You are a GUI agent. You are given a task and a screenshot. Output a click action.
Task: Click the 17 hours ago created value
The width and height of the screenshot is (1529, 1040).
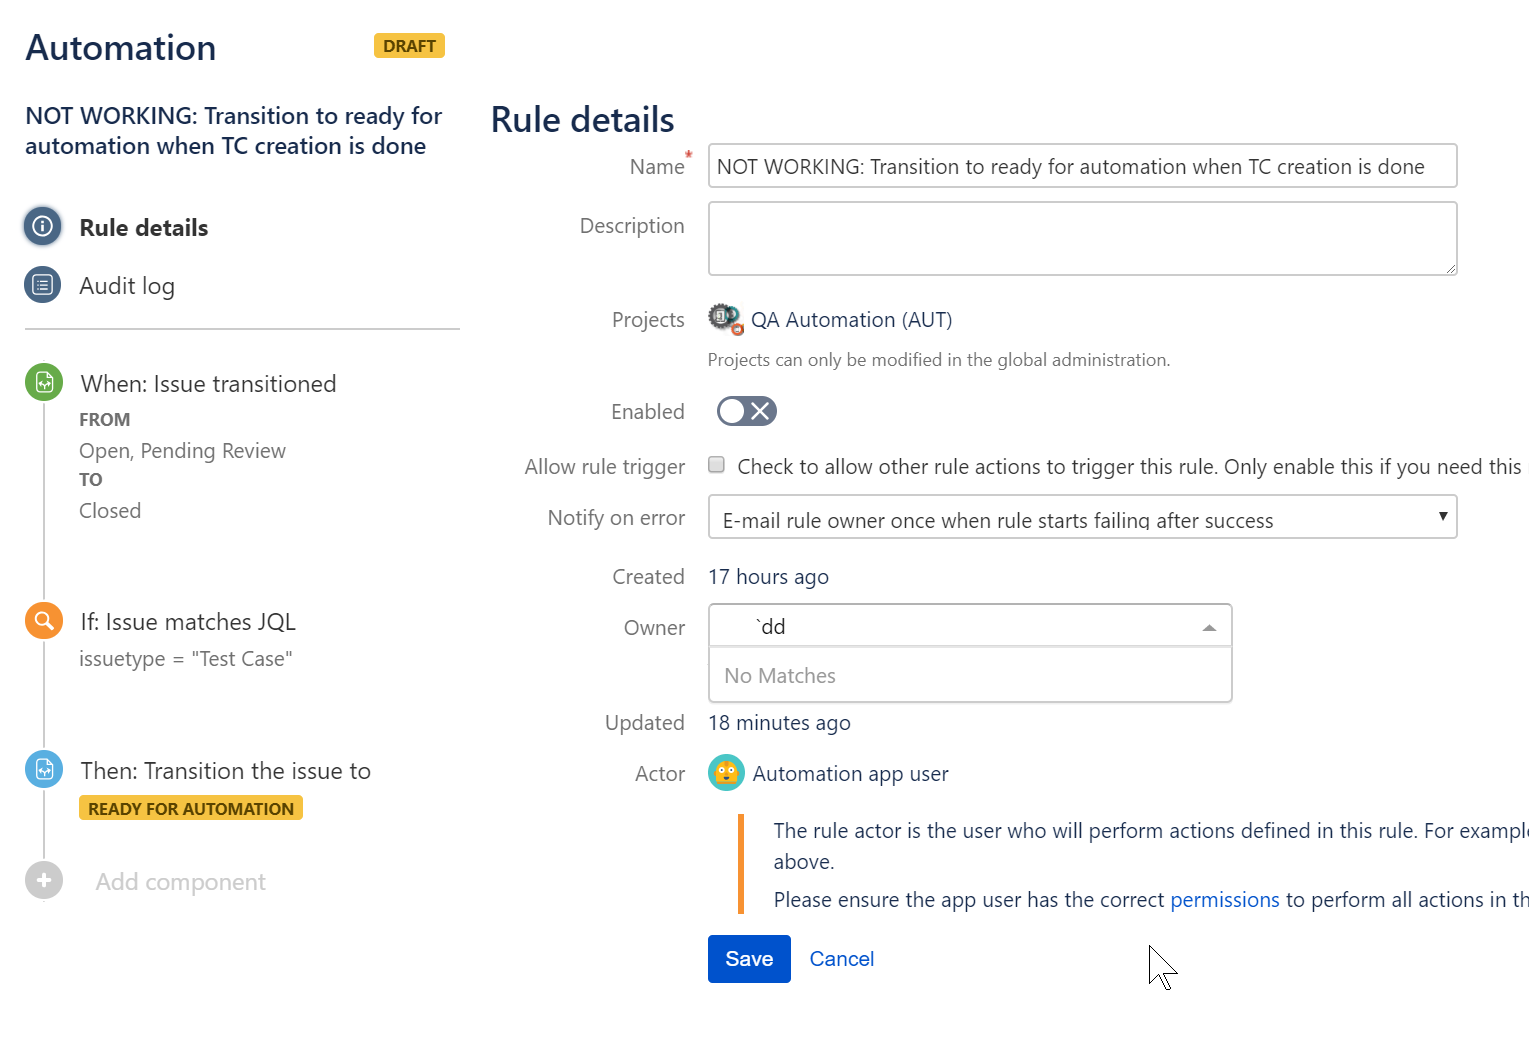(x=768, y=577)
